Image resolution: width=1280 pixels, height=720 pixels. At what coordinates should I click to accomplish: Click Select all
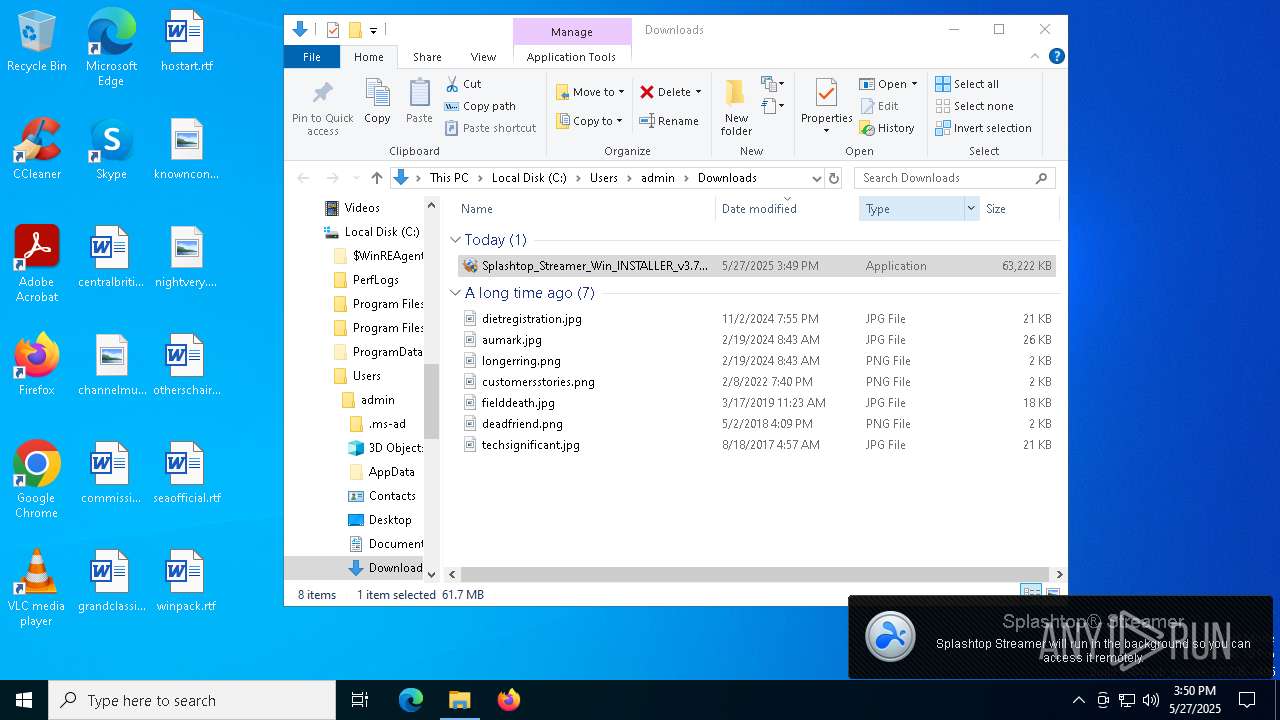tap(967, 84)
